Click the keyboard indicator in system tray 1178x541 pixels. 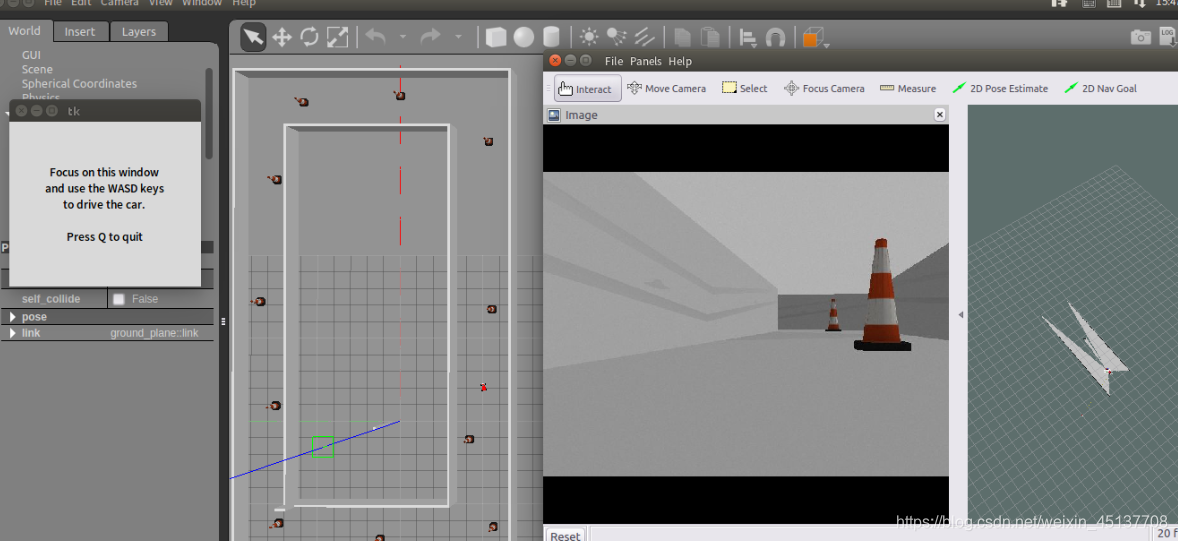coord(1089,3)
